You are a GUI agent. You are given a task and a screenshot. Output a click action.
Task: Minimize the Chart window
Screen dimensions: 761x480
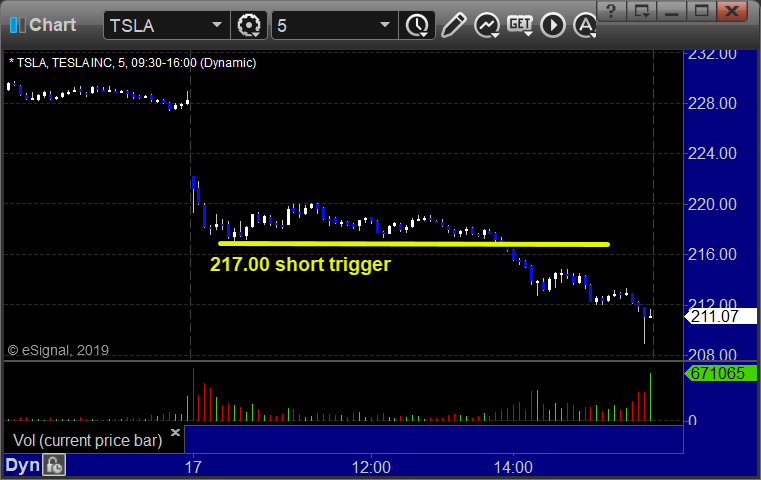click(x=671, y=10)
